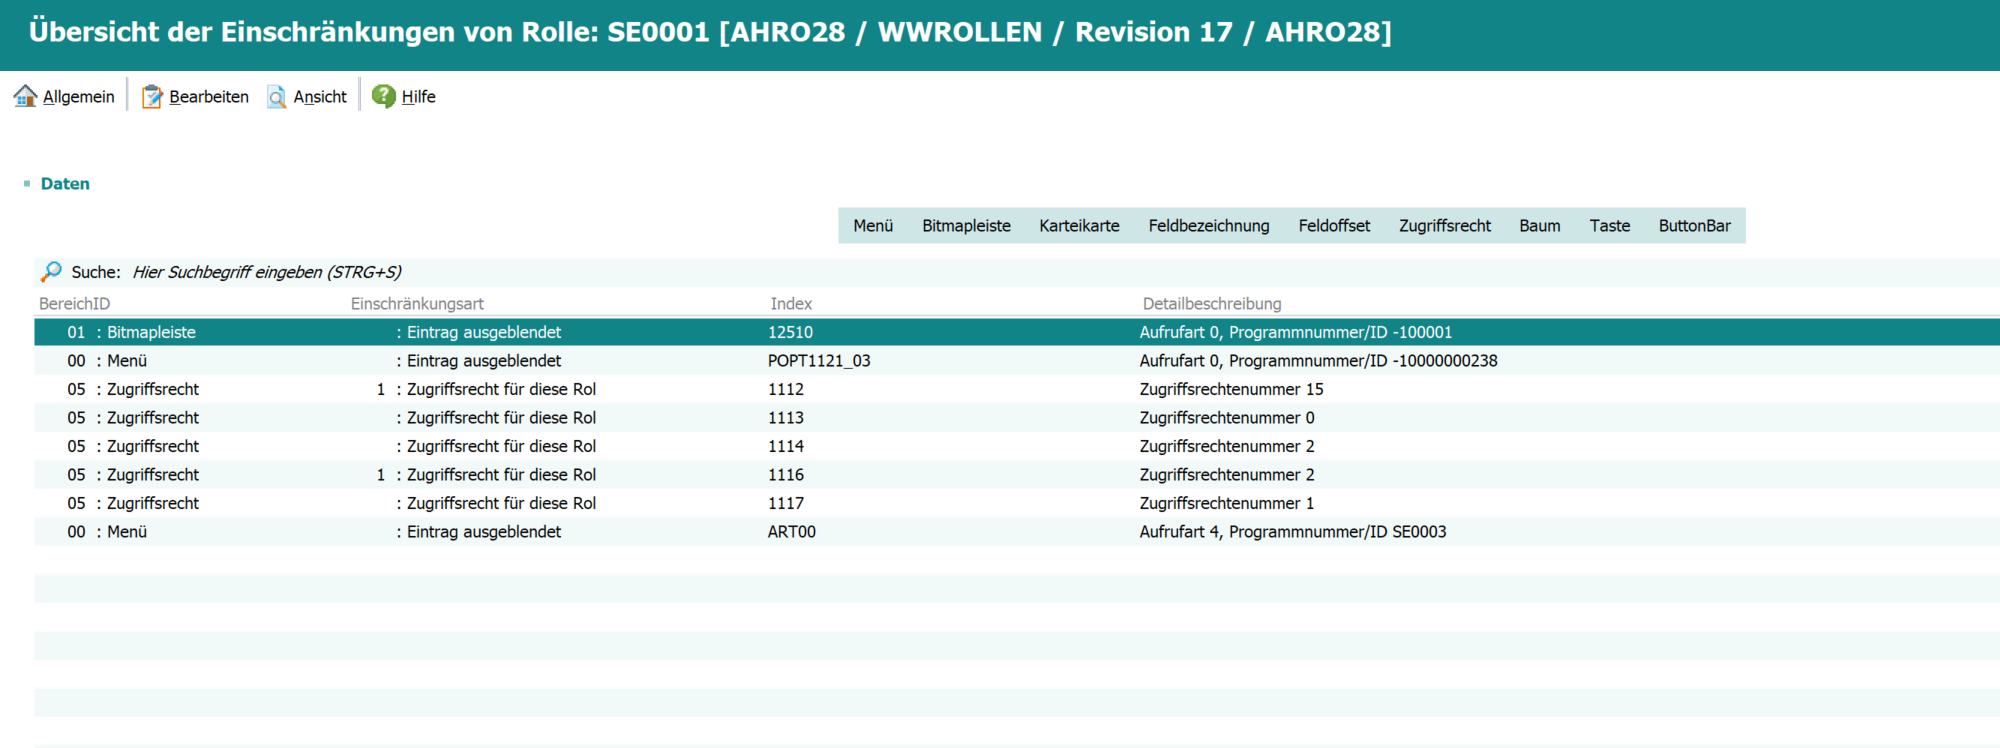Open the Bearbeiten menu
The image size is (2000, 748).
[209, 97]
